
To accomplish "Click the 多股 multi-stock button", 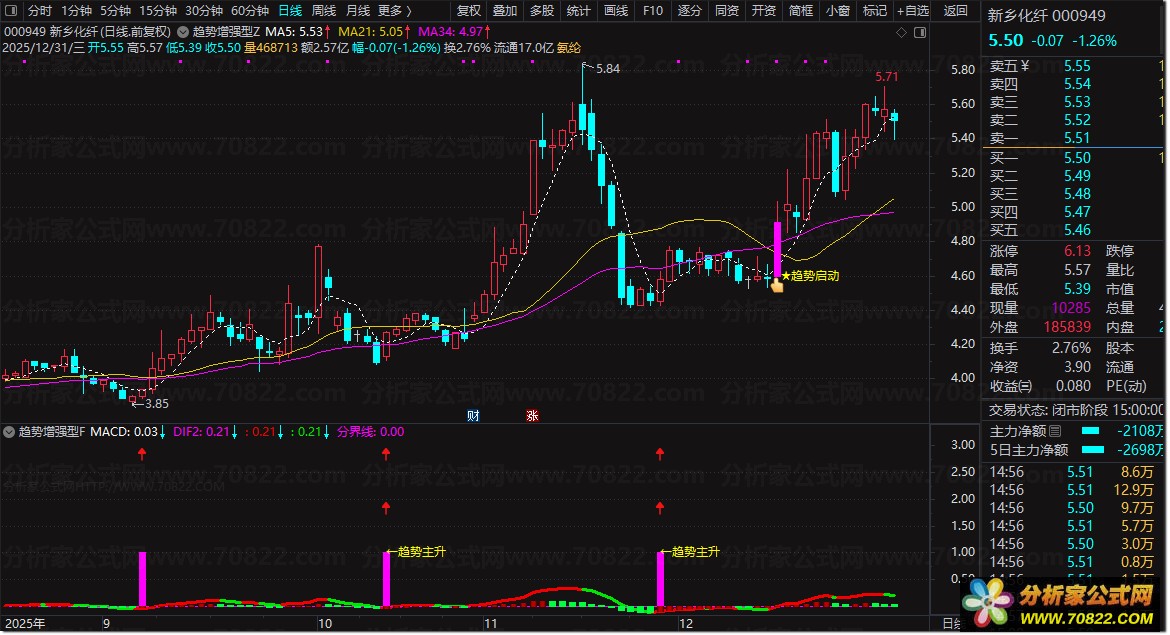I will point(542,10).
